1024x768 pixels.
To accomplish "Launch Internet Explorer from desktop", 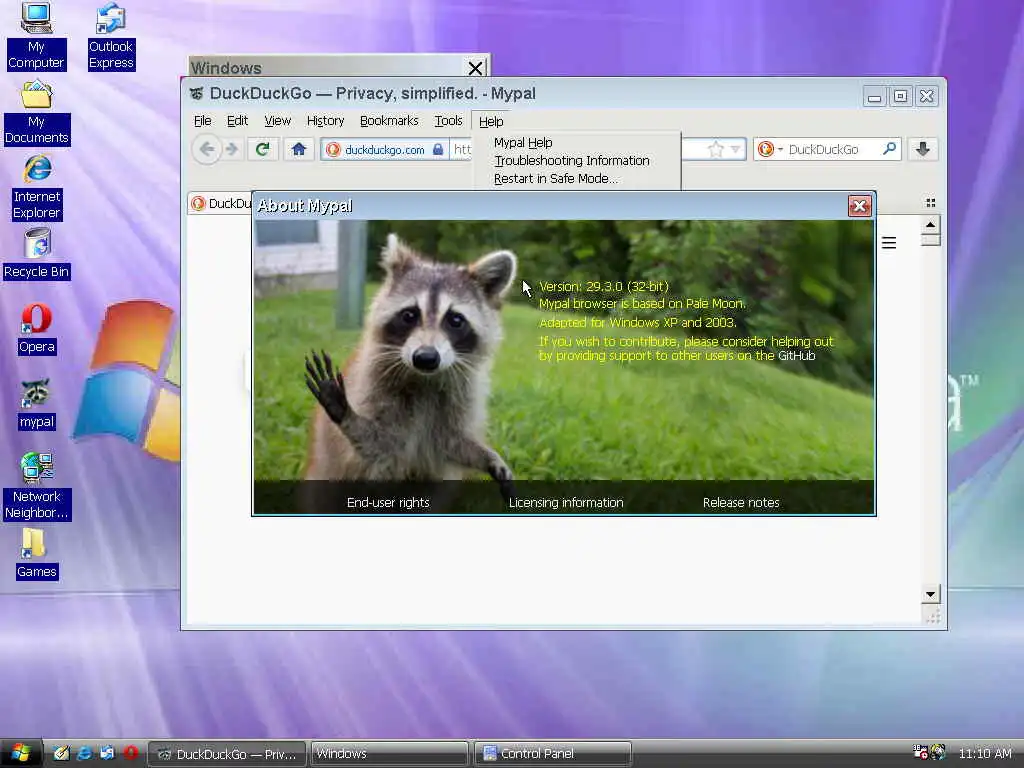I will [x=37, y=187].
